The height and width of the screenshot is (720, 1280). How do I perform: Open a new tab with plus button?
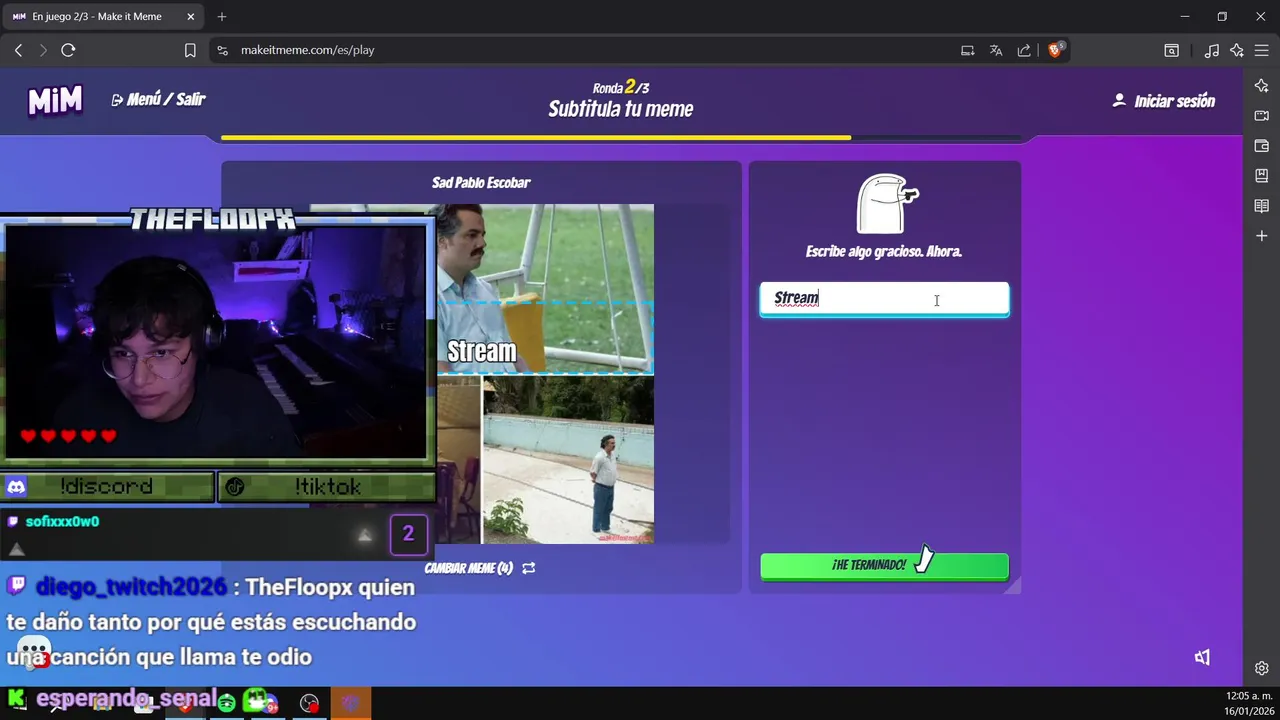click(222, 17)
